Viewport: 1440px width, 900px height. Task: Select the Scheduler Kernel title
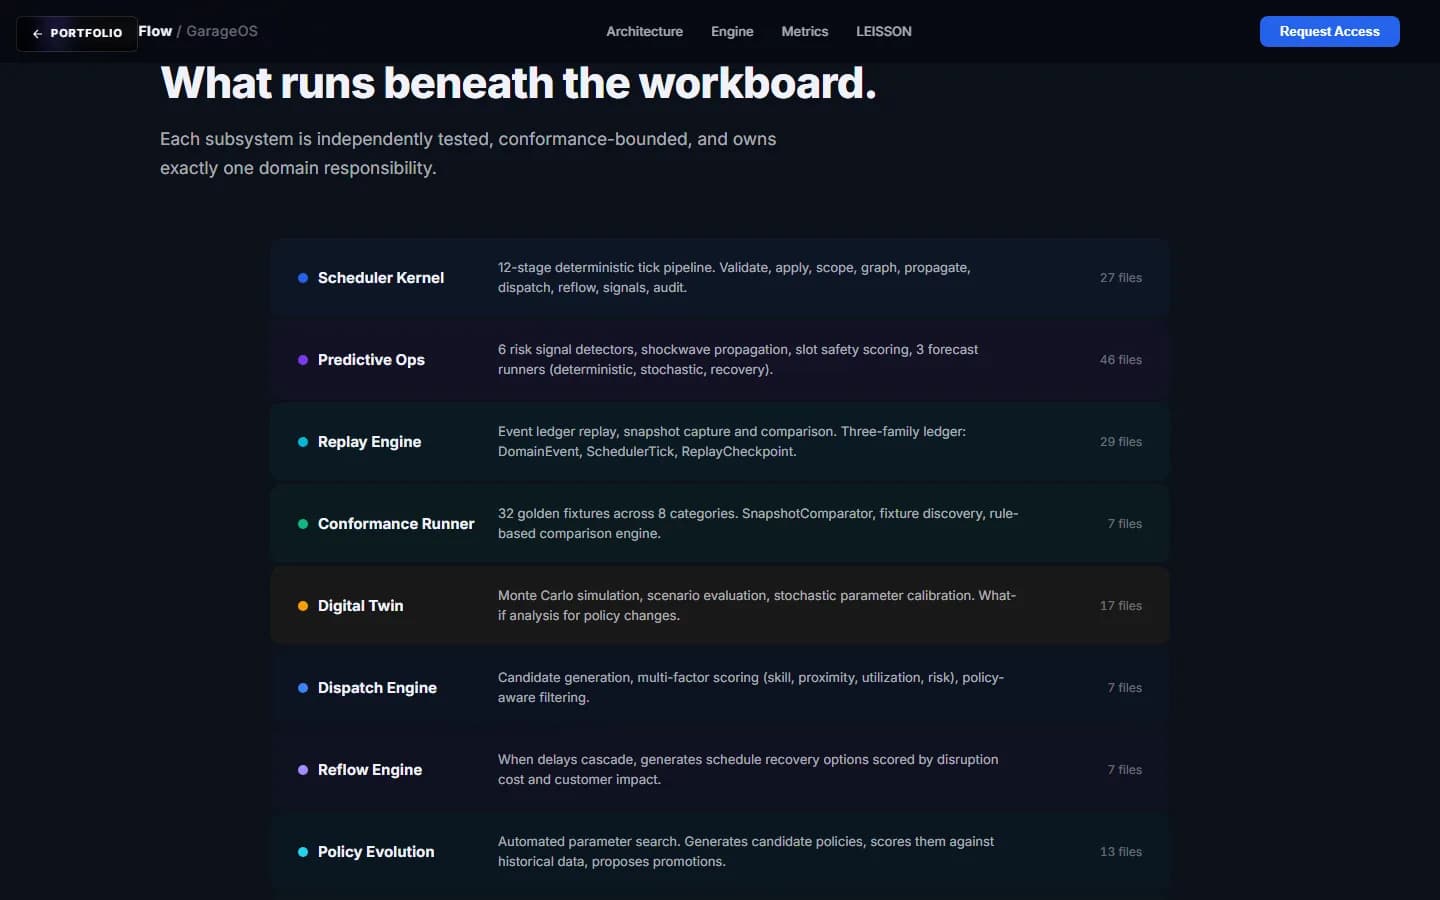[381, 278]
